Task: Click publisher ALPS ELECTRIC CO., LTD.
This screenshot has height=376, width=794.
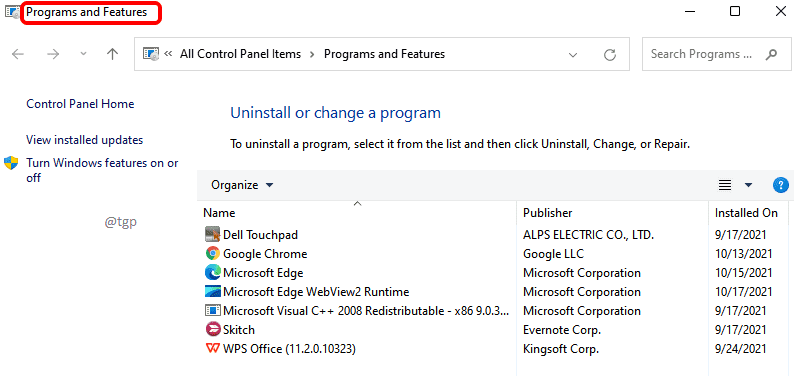Action: [589, 235]
